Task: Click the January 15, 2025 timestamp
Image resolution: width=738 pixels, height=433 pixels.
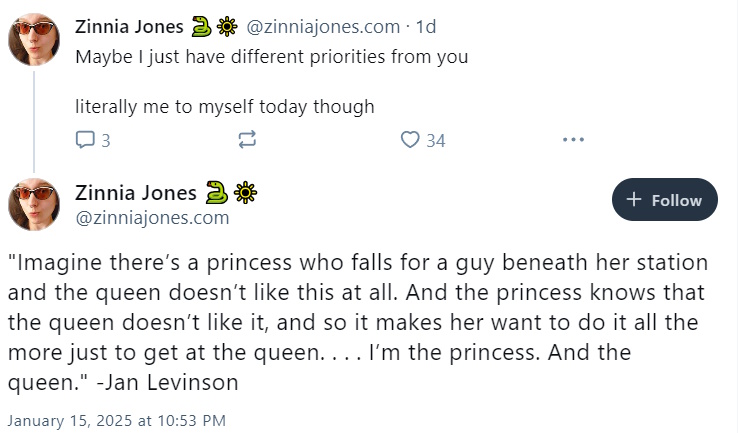Action: [x=117, y=420]
